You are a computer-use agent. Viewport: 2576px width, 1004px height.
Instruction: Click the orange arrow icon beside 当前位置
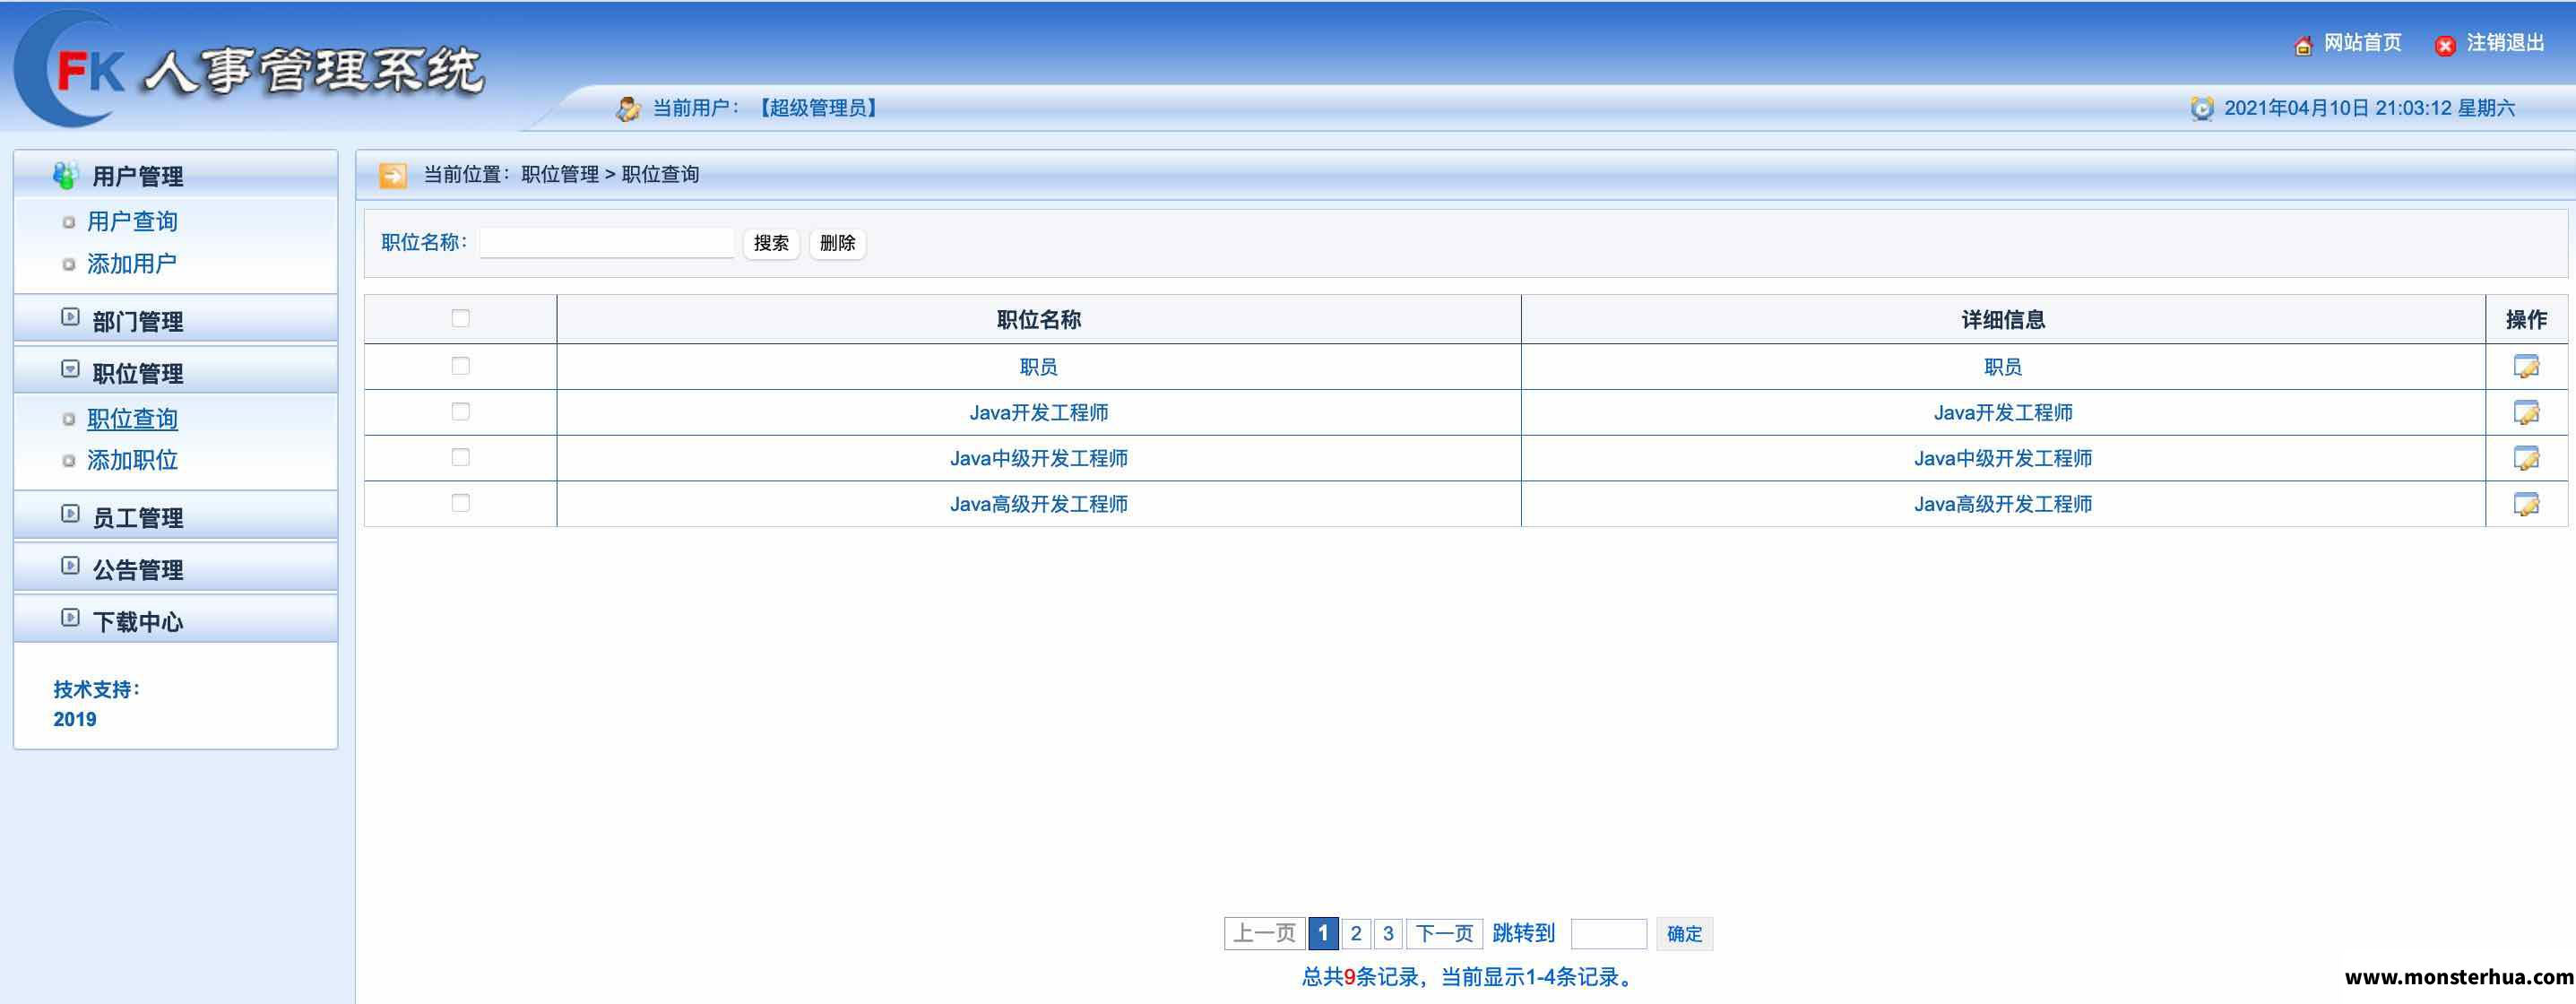coord(393,175)
